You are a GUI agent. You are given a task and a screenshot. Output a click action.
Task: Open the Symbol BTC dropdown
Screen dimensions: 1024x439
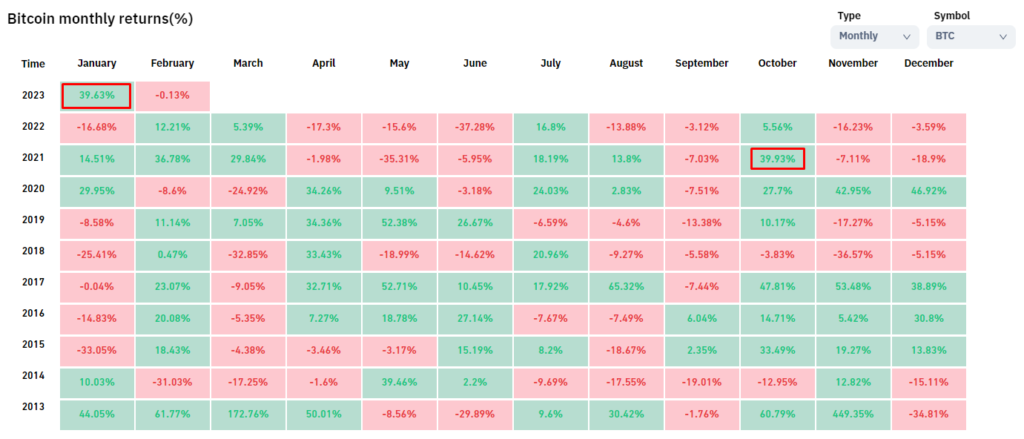point(971,36)
